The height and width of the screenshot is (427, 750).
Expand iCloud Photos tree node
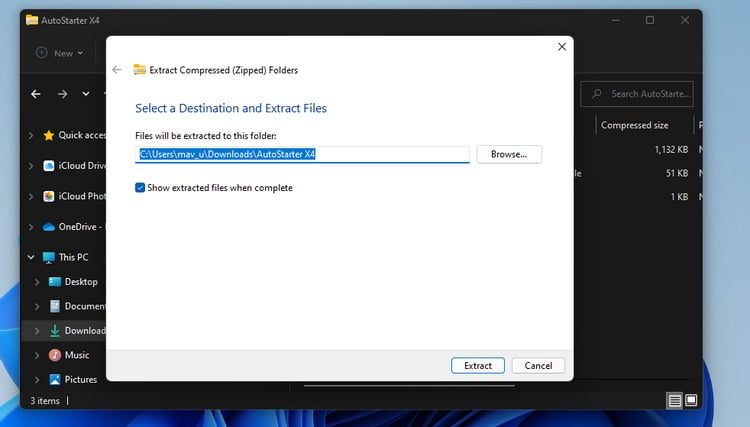[31, 197]
